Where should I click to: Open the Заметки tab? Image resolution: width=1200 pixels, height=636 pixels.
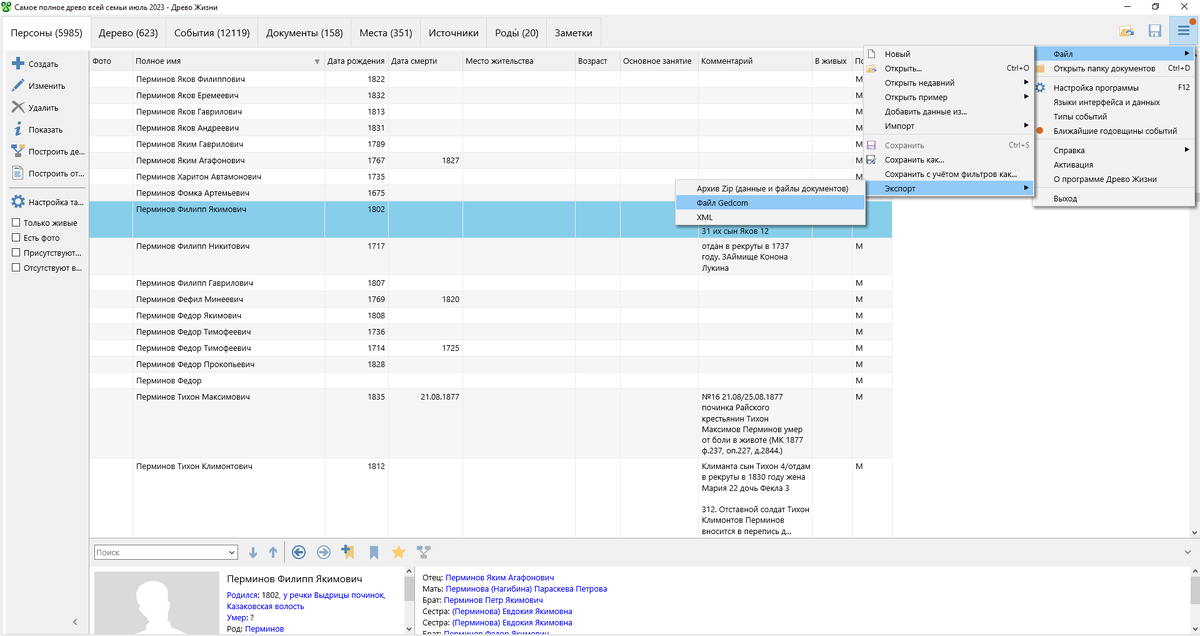(574, 33)
